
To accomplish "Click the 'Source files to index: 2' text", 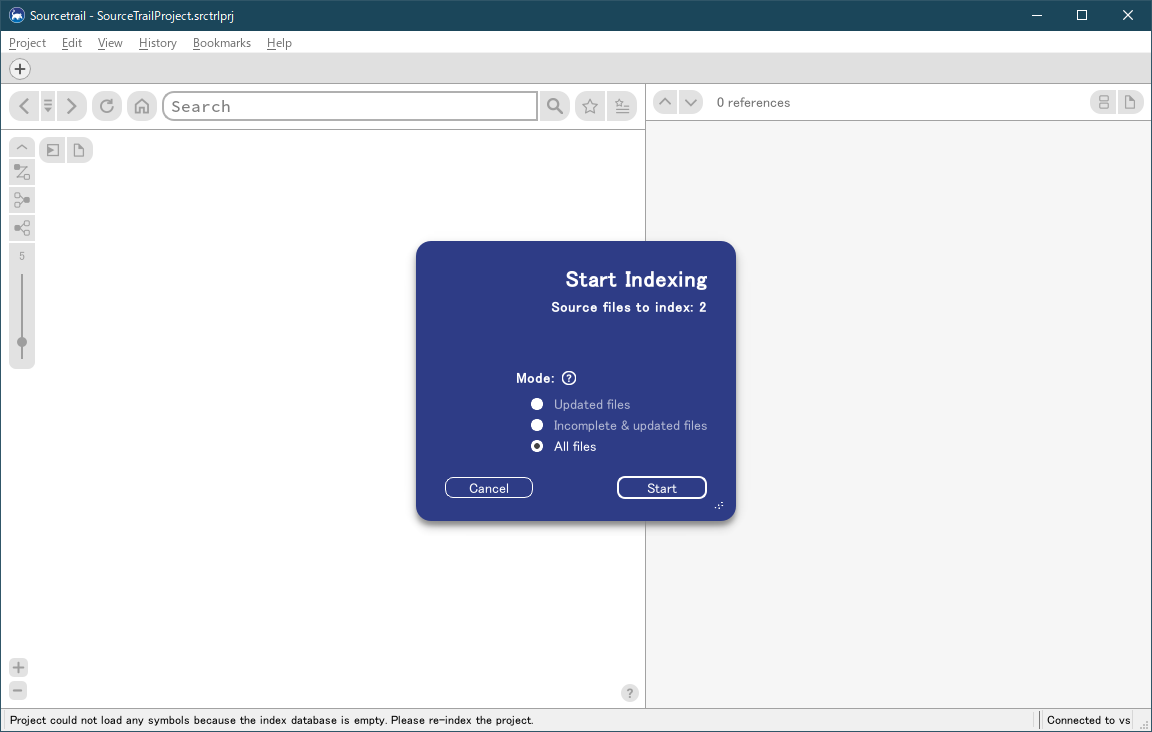I will pos(629,307).
